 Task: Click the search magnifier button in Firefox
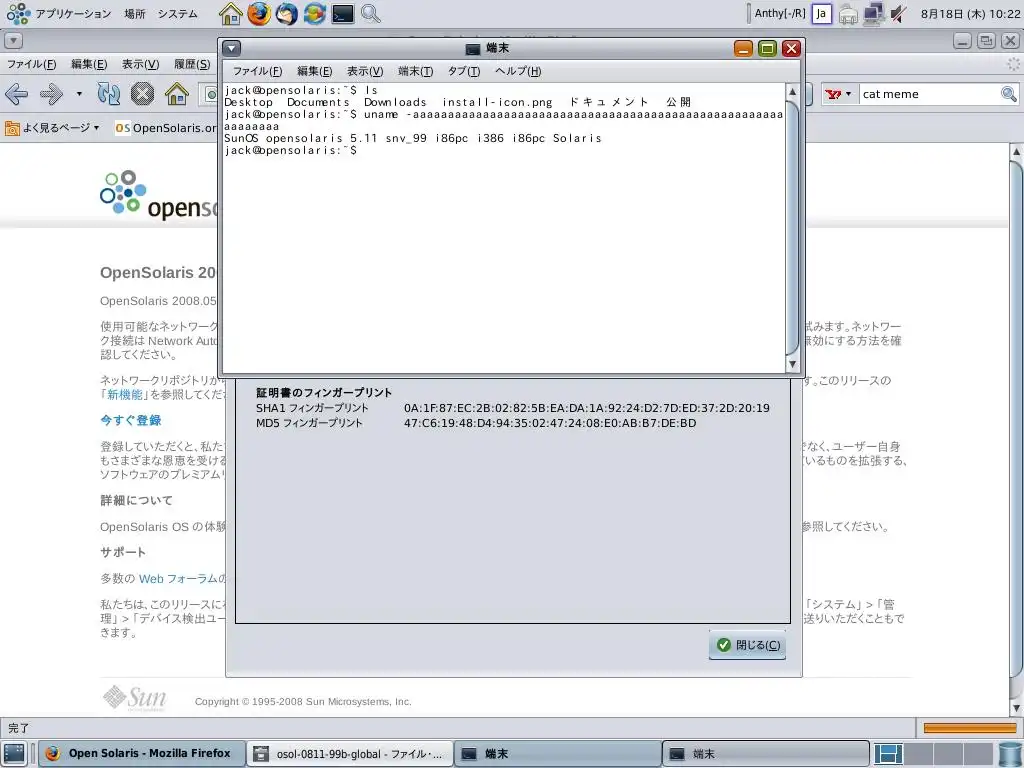click(1009, 94)
